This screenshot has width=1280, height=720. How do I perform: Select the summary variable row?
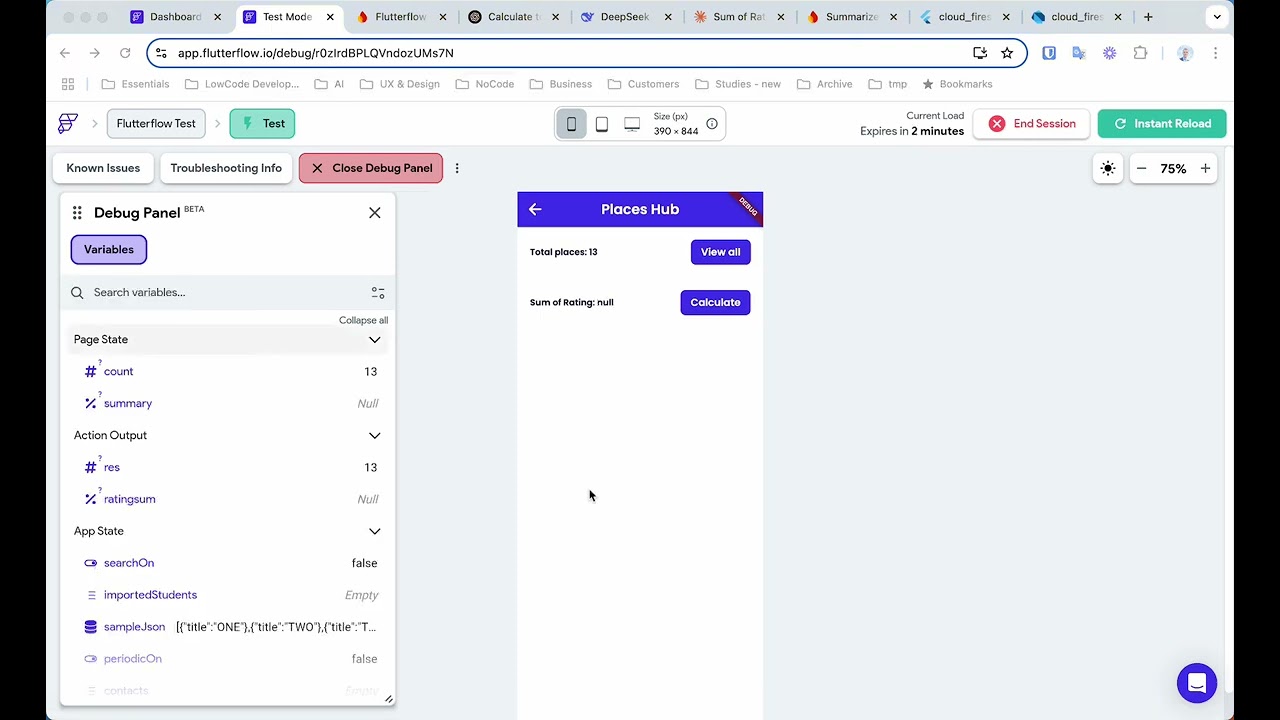228,403
